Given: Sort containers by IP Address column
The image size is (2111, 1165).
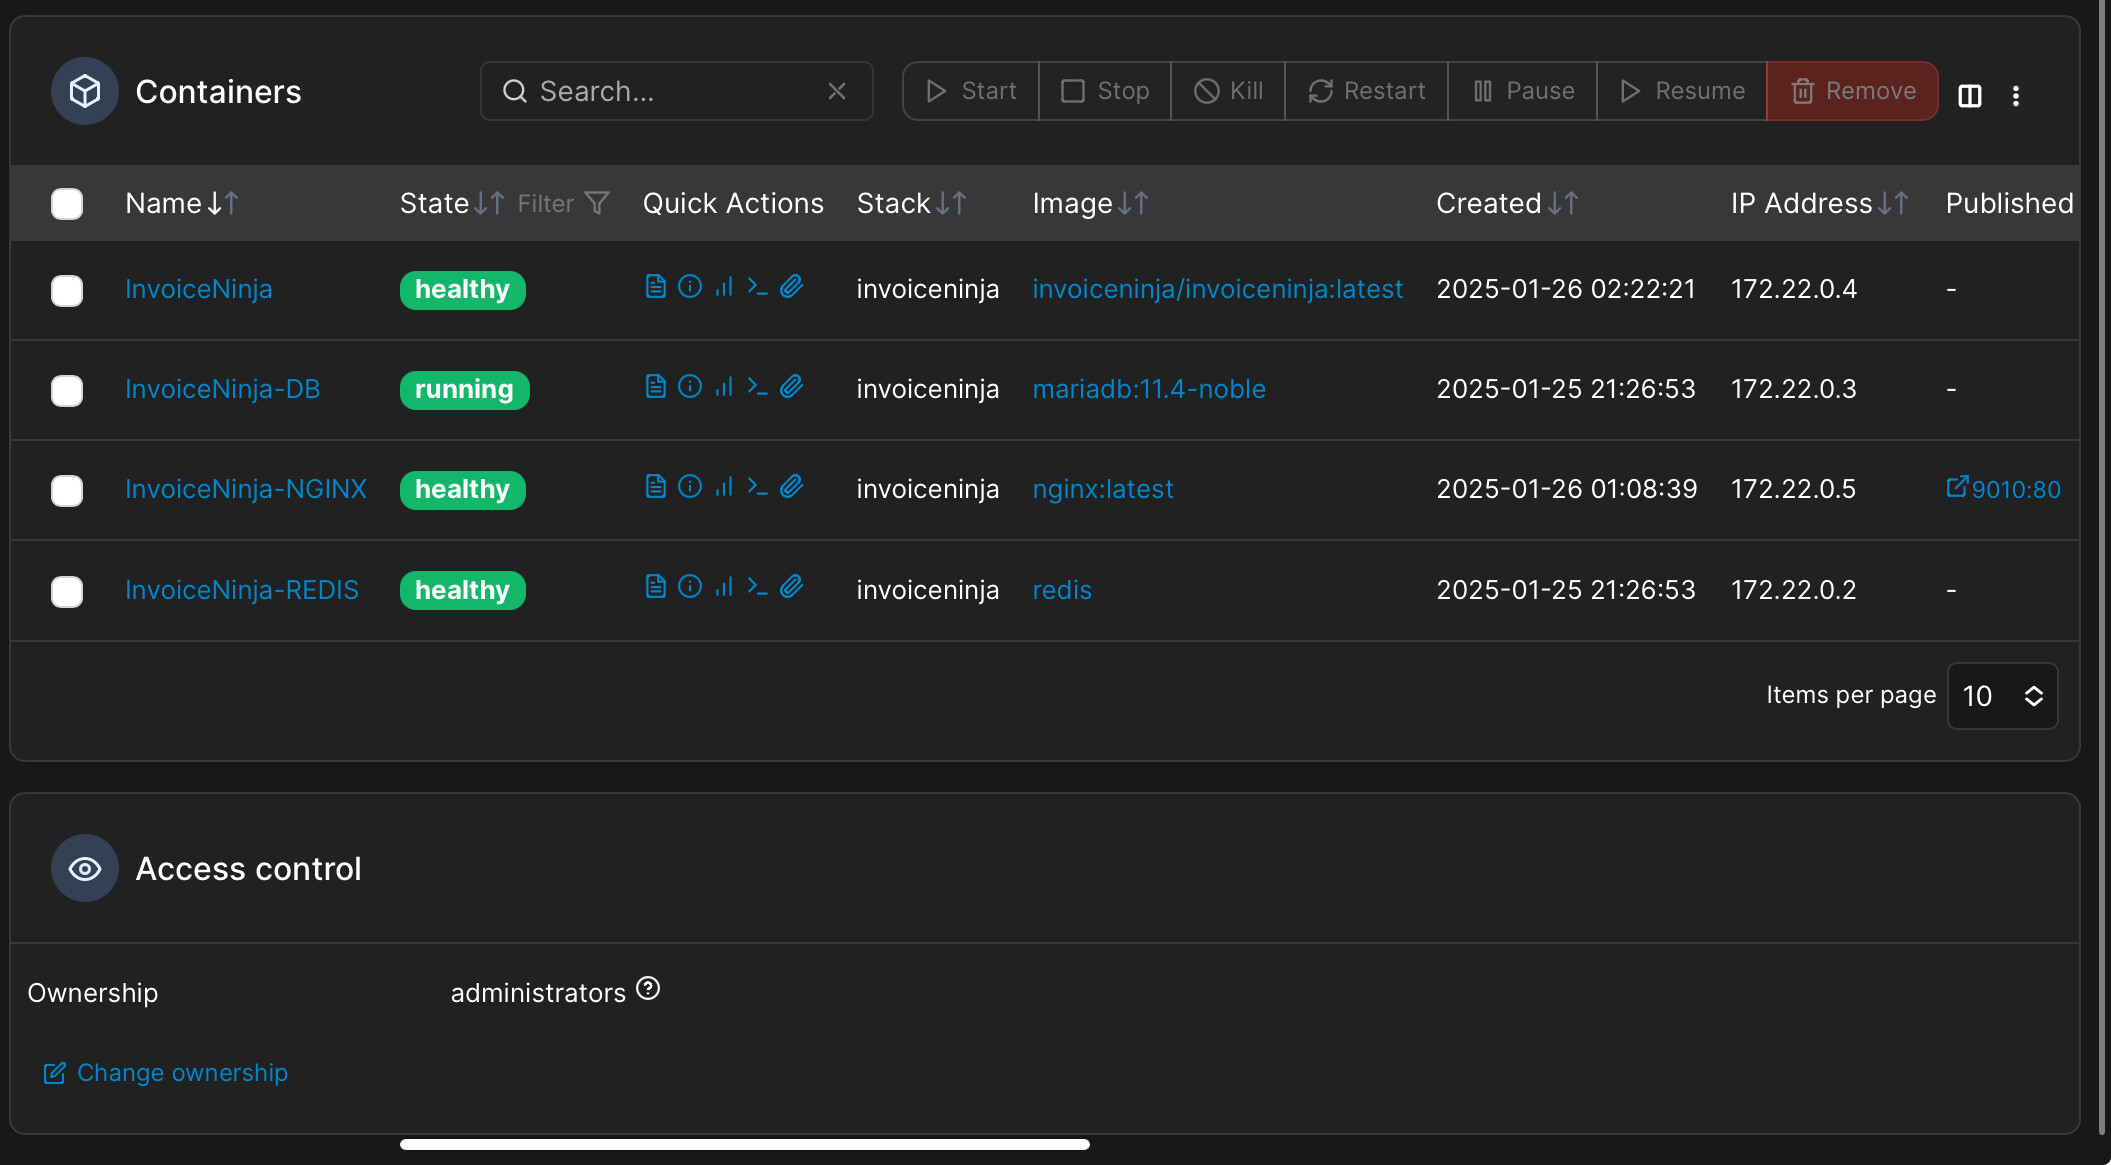Looking at the screenshot, I should [x=1820, y=203].
